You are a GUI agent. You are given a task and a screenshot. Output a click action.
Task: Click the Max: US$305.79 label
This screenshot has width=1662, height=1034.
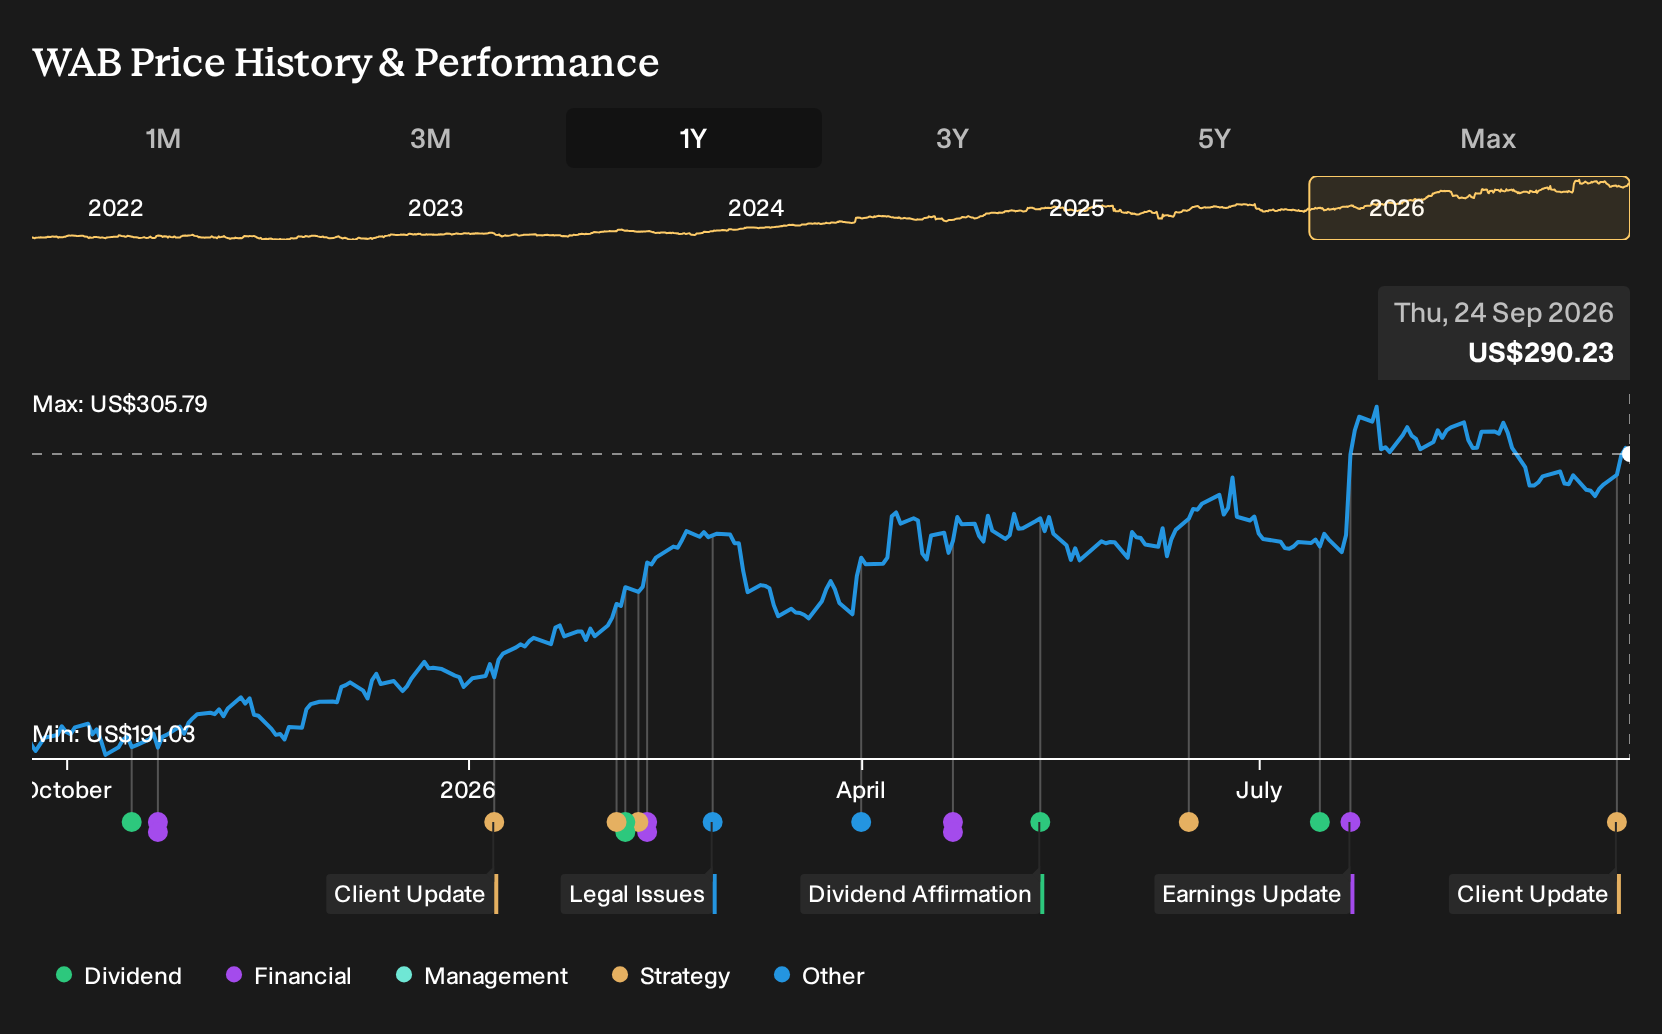pos(120,404)
